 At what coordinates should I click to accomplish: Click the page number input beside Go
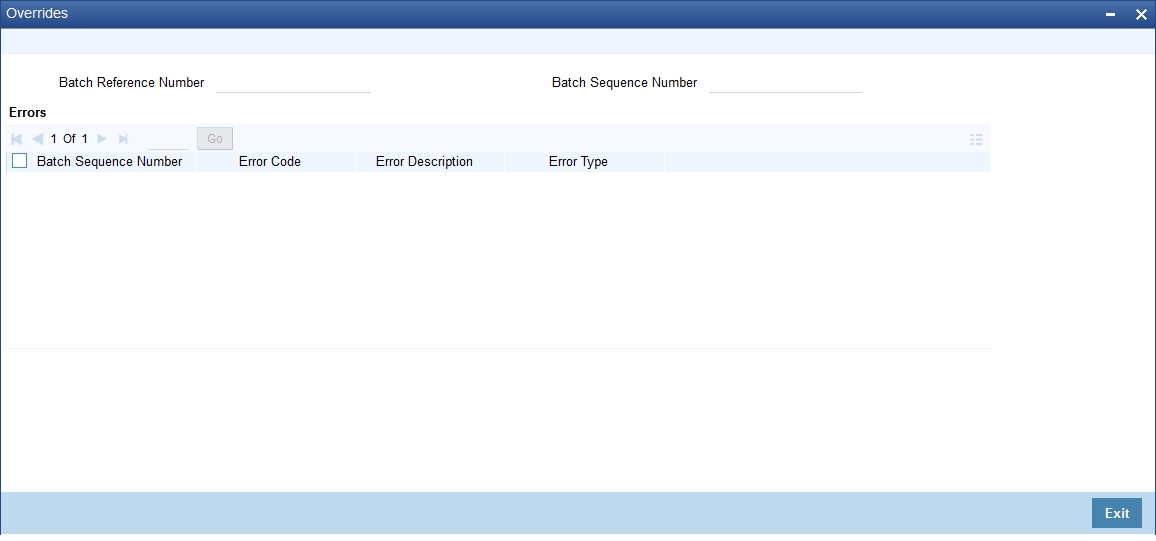pos(168,139)
